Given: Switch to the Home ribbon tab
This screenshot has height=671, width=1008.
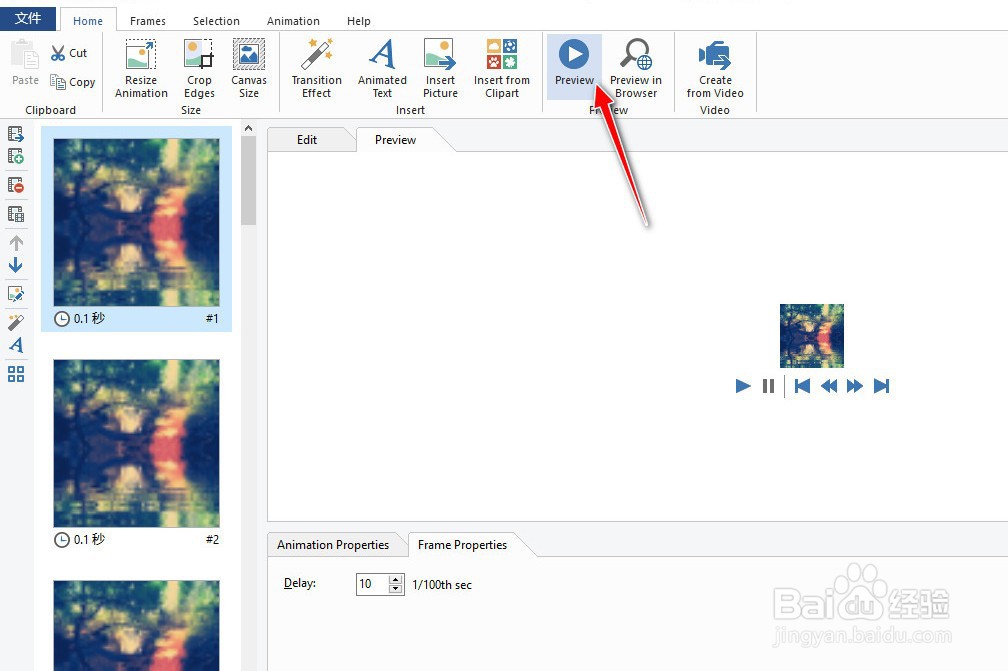Looking at the screenshot, I should click(87, 21).
